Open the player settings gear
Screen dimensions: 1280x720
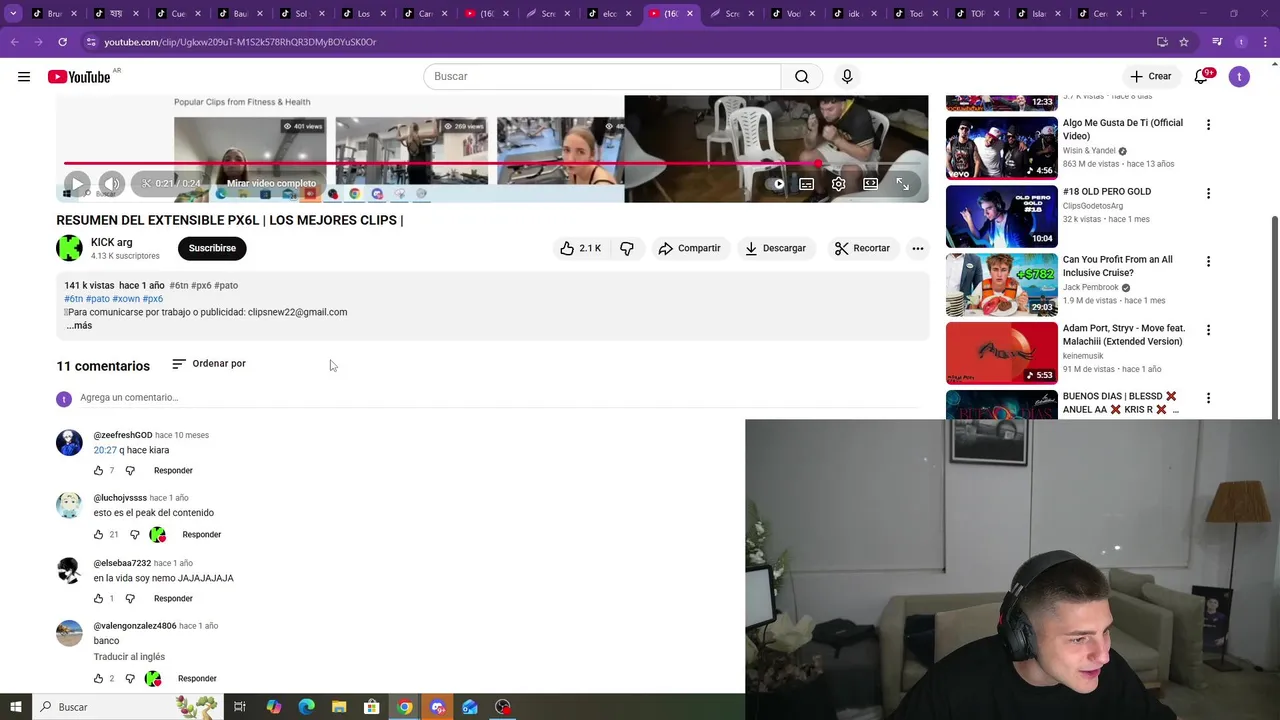click(x=838, y=184)
